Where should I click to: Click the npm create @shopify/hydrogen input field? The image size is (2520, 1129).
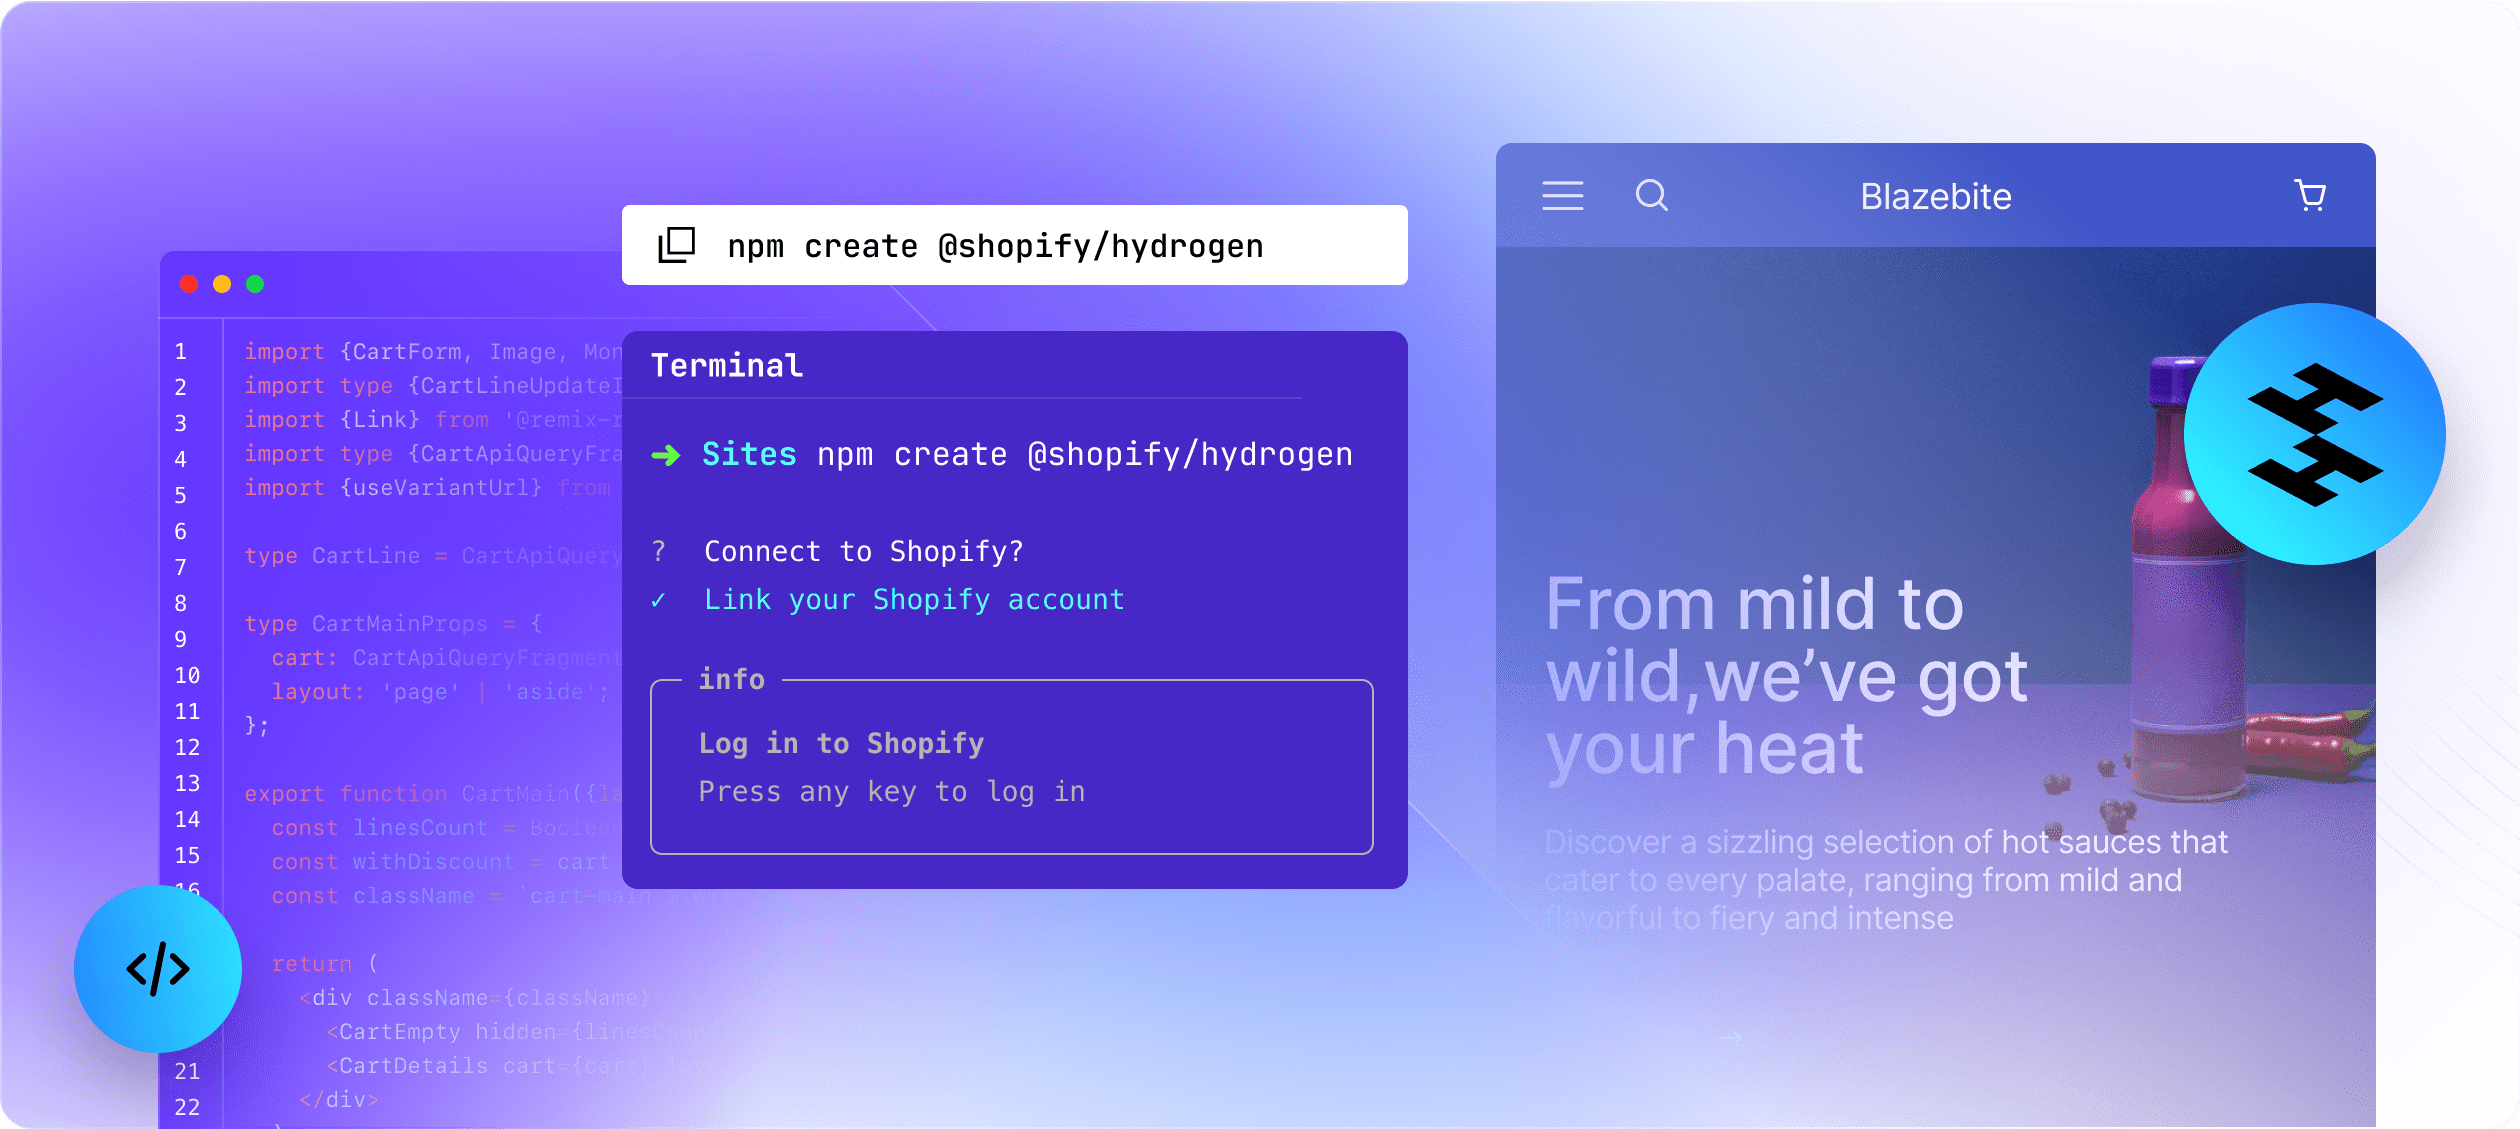pyautogui.click(x=1012, y=248)
